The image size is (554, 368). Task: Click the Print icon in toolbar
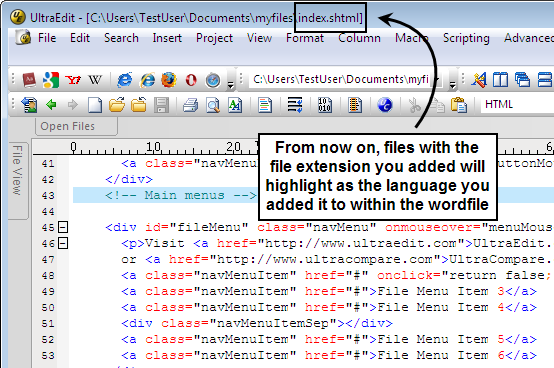(190, 105)
